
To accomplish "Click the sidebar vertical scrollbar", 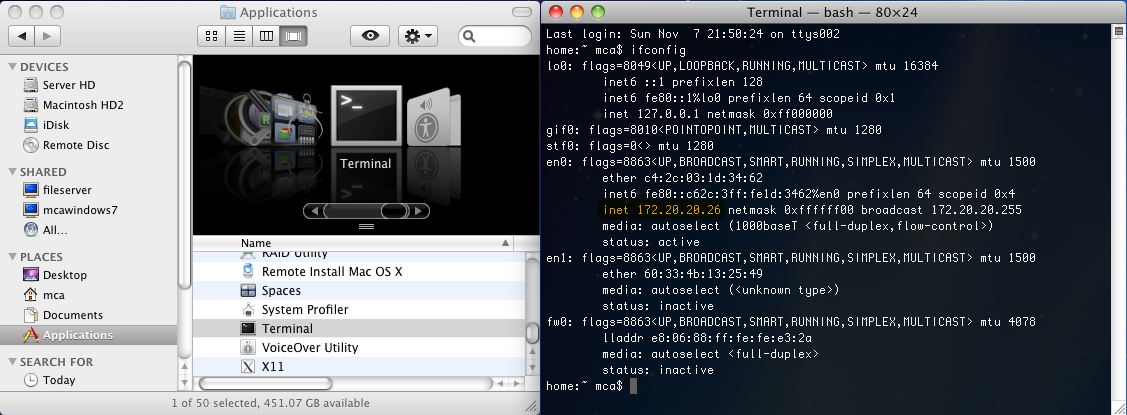I will coord(184,173).
